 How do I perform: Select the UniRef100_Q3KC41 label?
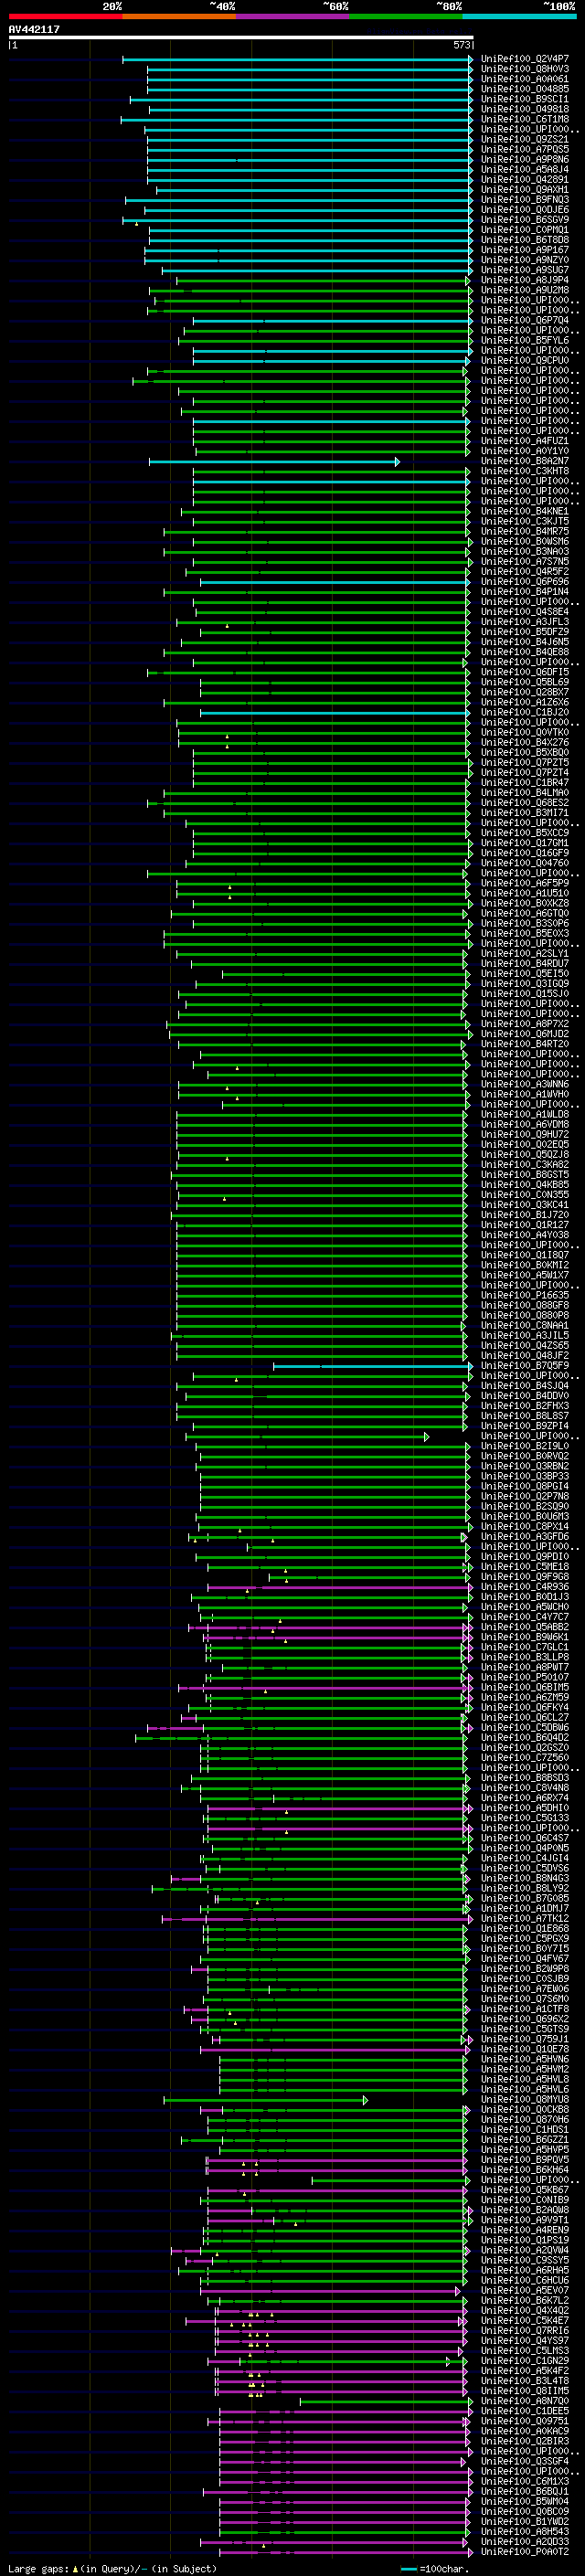(525, 1204)
